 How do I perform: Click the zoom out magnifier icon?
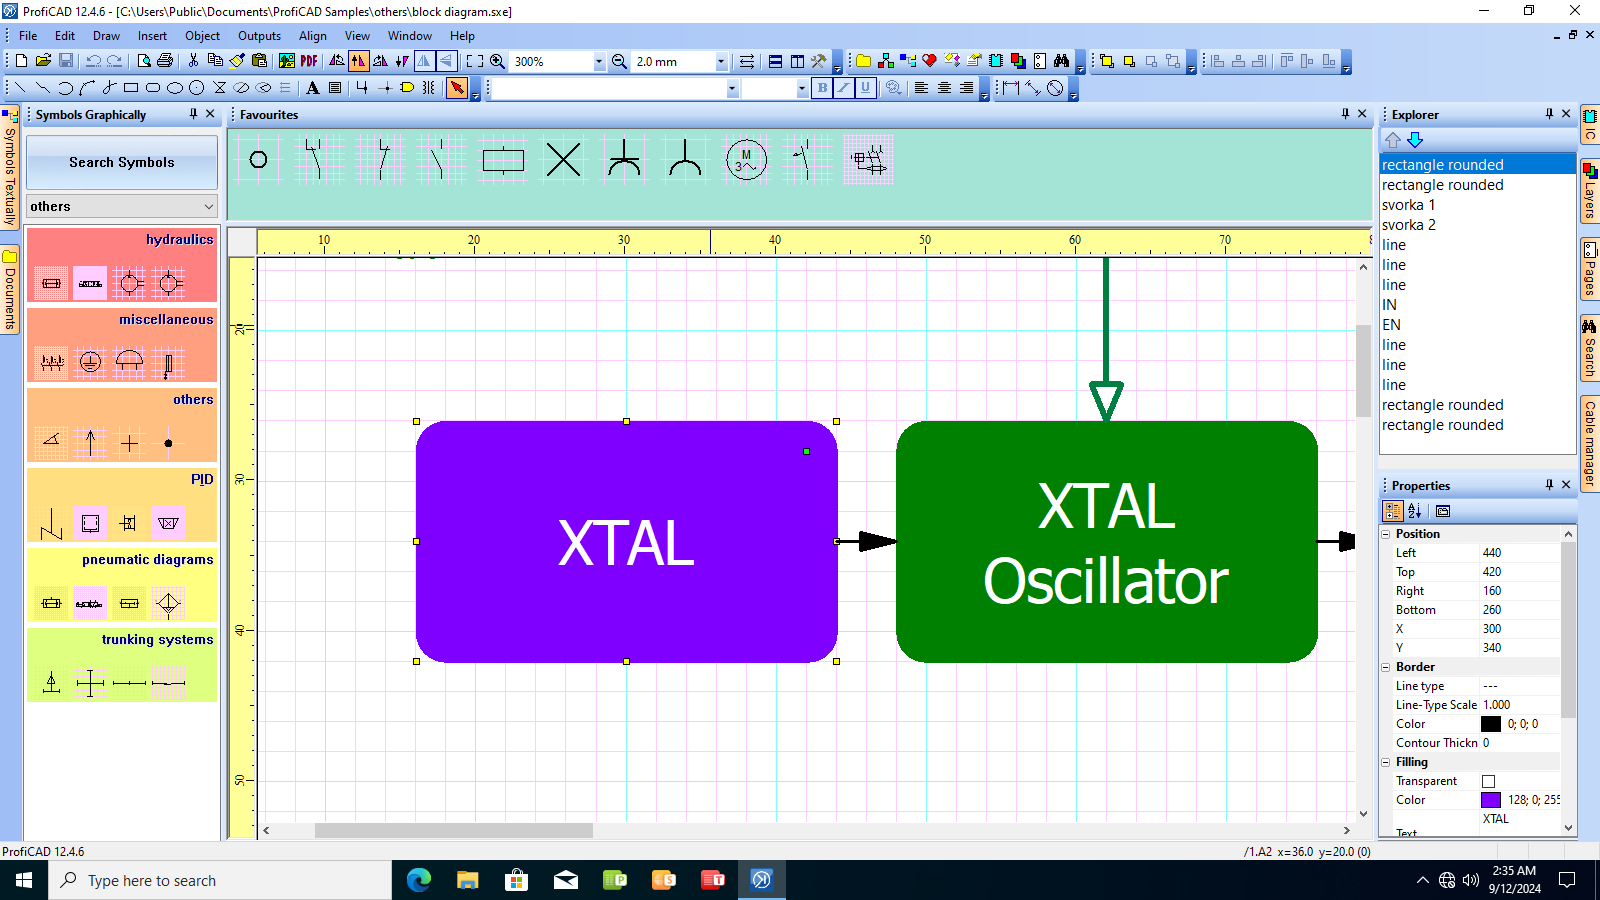619,61
